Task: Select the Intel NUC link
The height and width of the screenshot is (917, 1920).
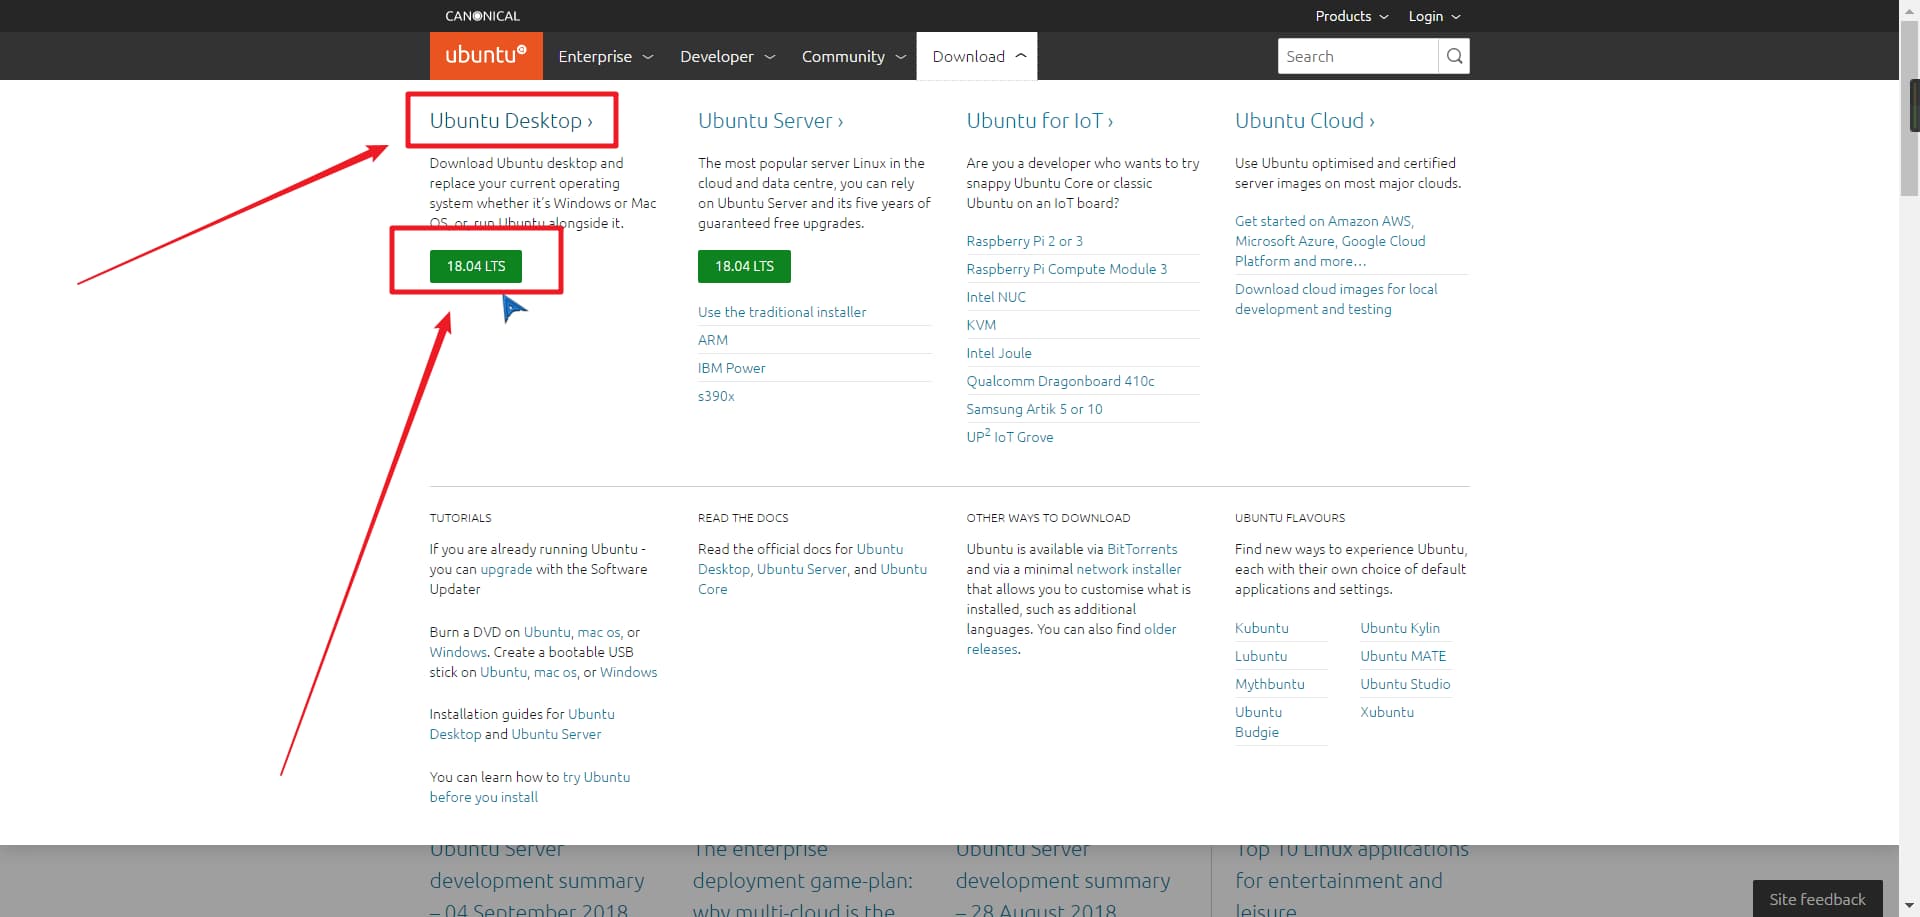Action: coord(996,297)
